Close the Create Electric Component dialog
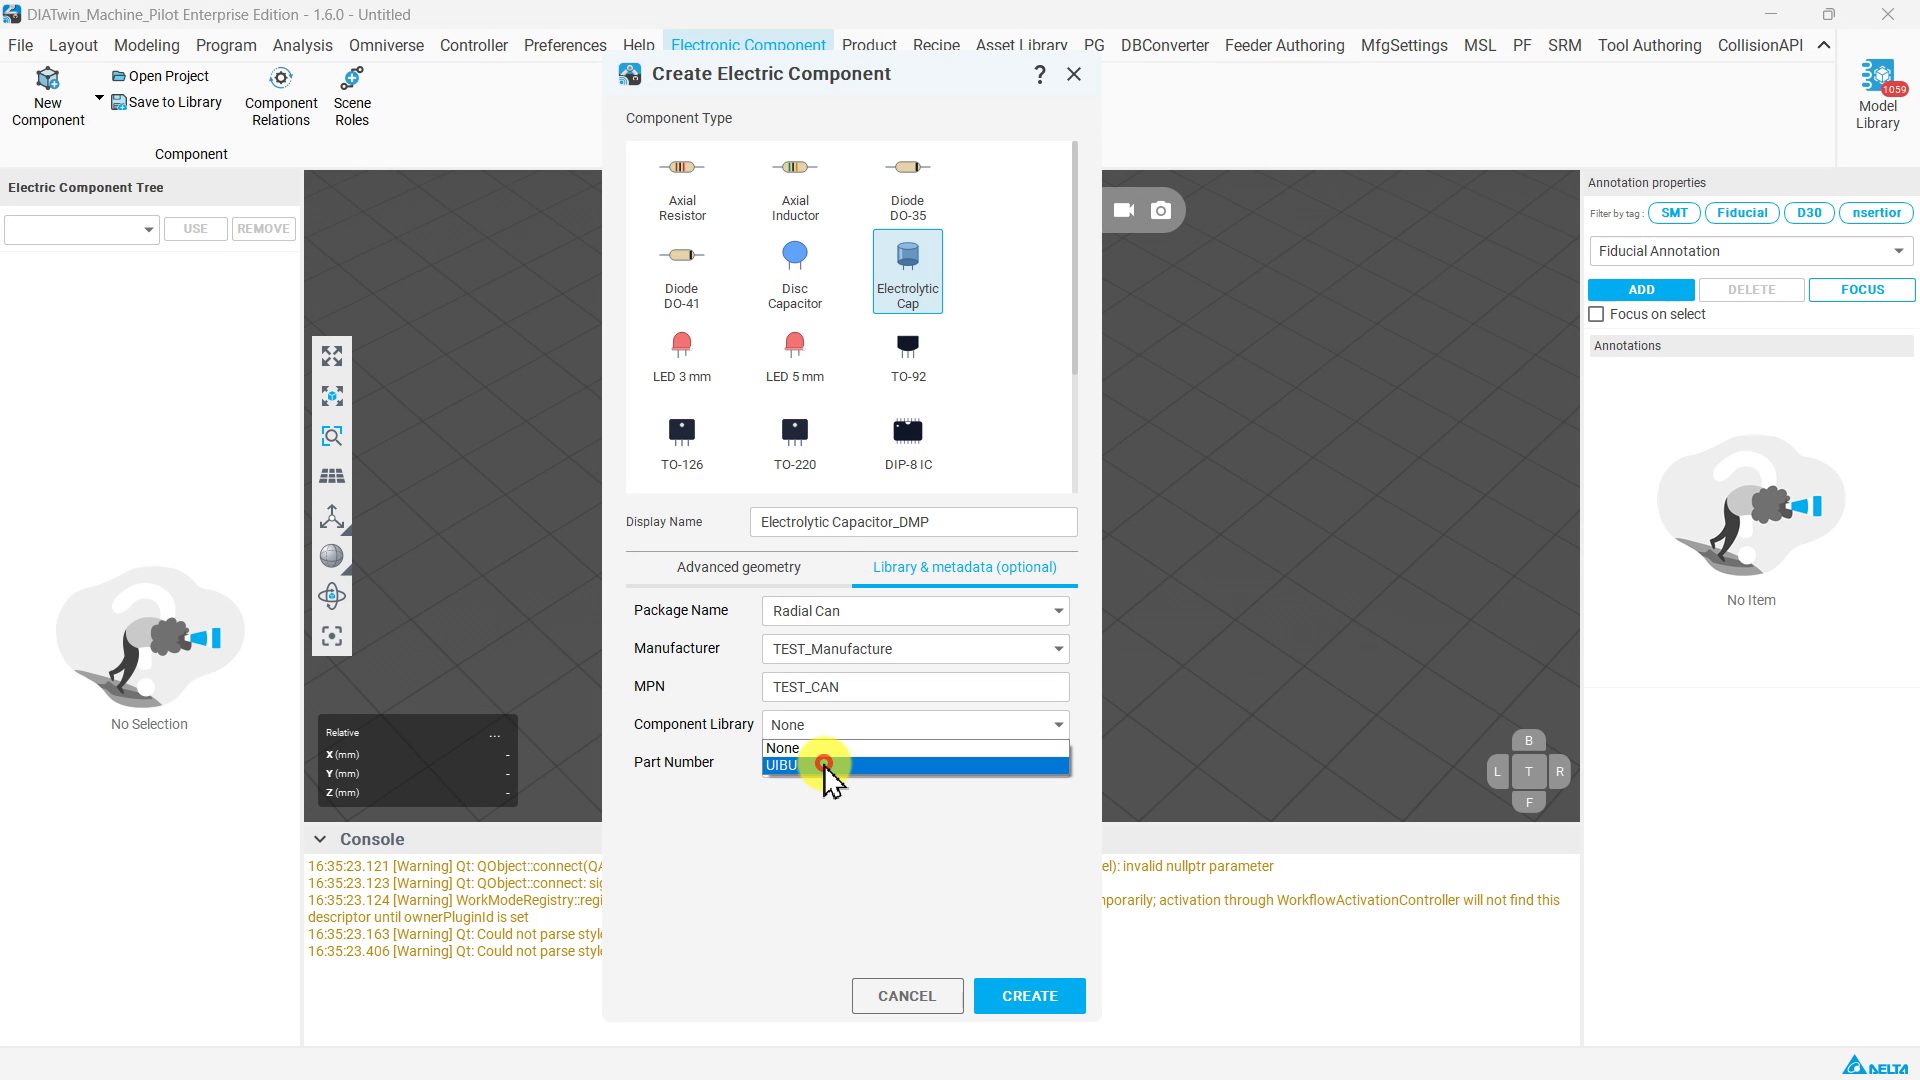Viewport: 1920px width, 1080px height. tap(1074, 74)
